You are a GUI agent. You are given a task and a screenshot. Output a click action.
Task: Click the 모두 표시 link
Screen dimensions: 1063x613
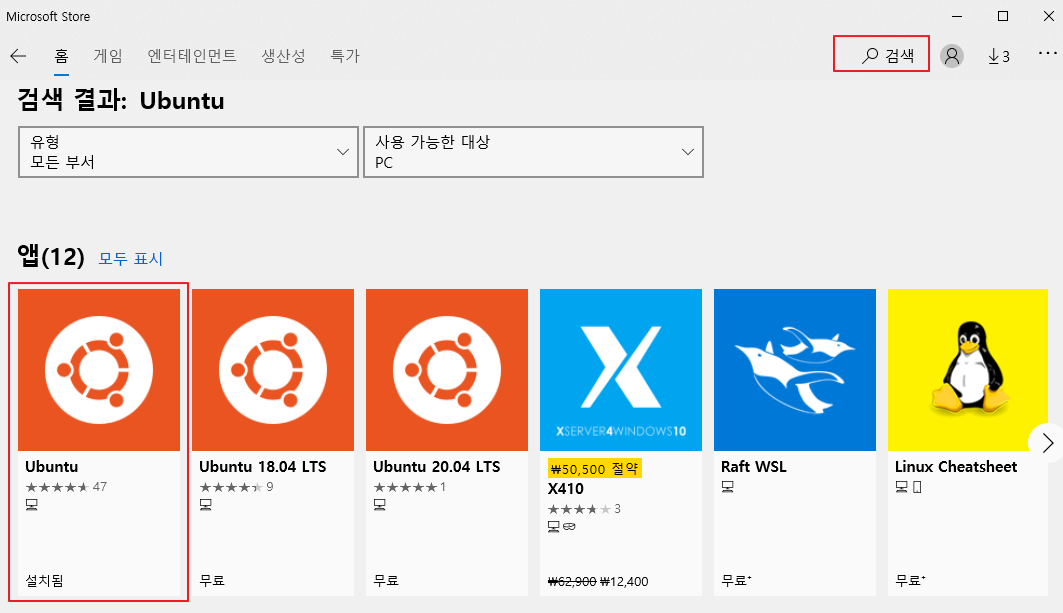click(131, 258)
